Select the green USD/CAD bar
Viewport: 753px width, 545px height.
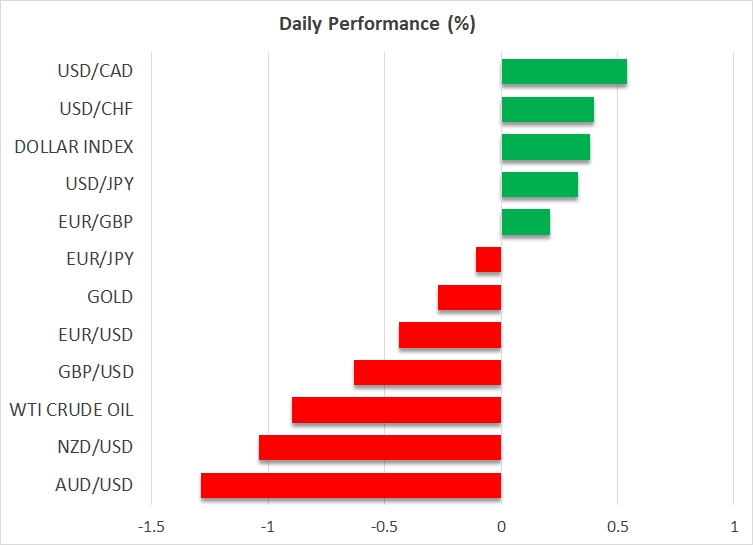[x=564, y=72]
